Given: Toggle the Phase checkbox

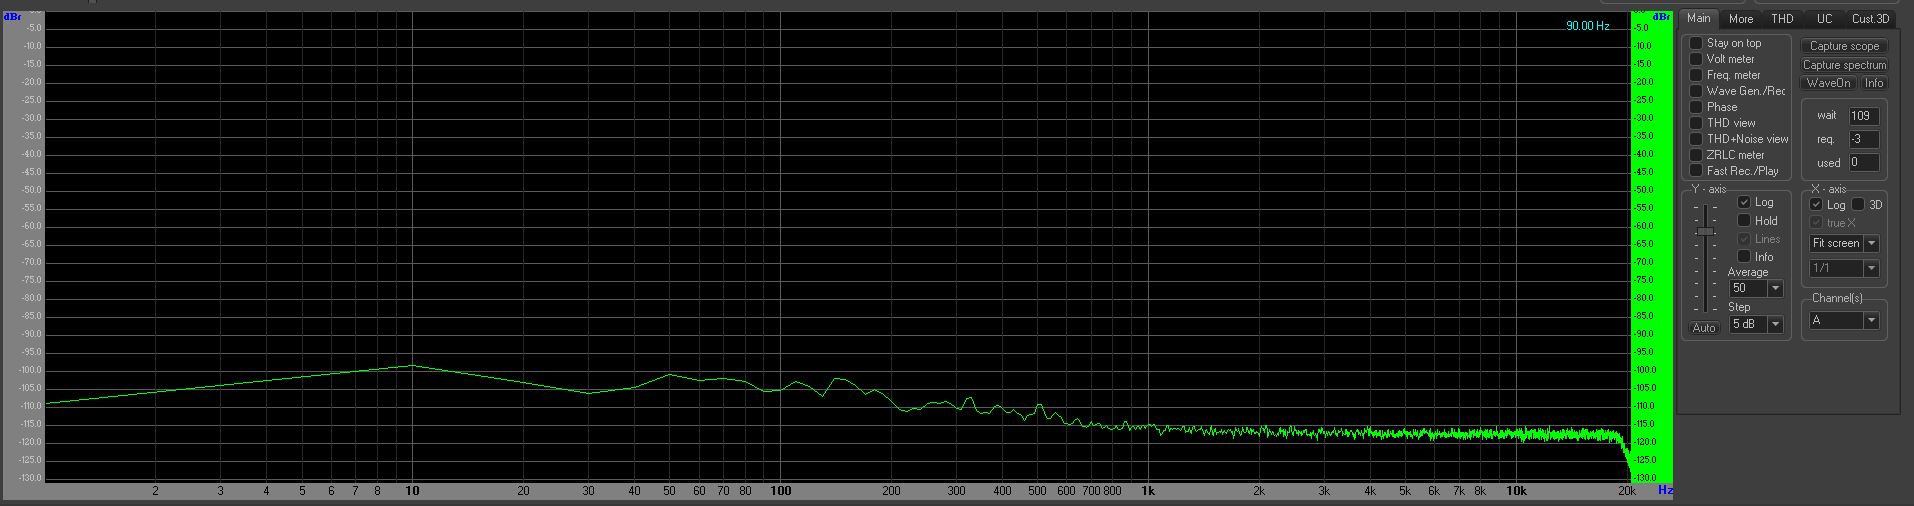Looking at the screenshot, I should [x=1696, y=107].
